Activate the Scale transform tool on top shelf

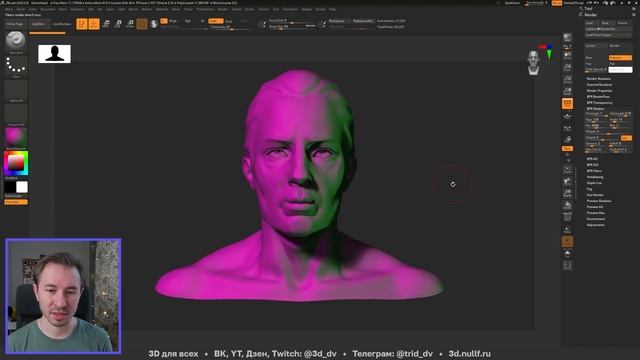[x=118, y=24]
